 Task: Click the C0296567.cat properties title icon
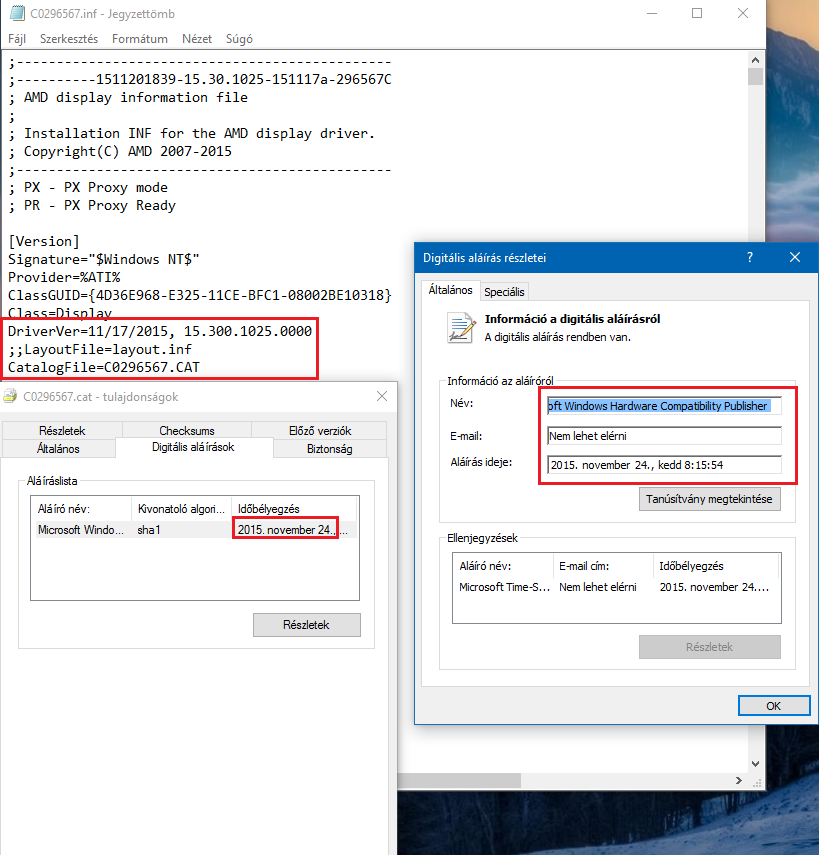(10, 396)
